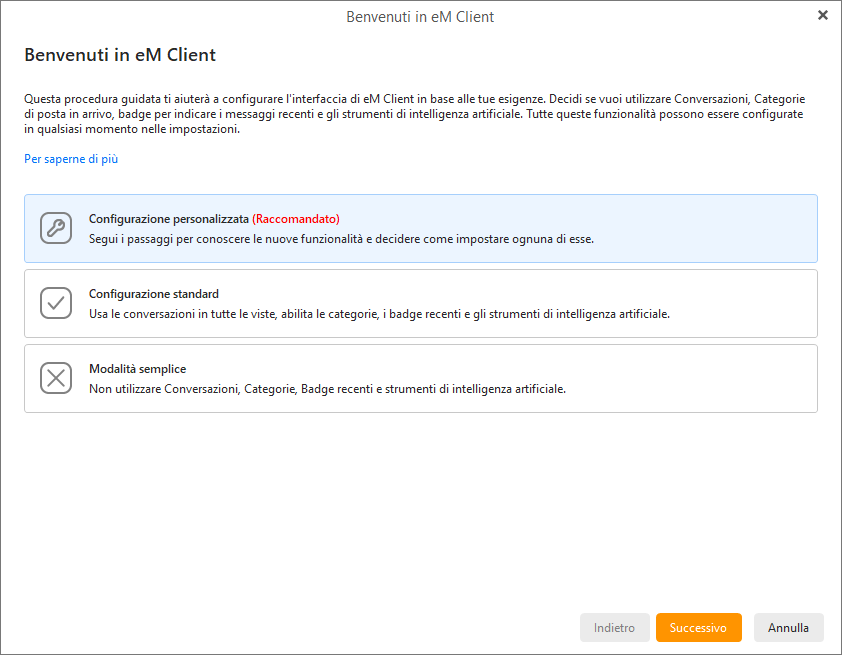Click the Annulla button
The image size is (842, 655).
(x=788, y=628)
